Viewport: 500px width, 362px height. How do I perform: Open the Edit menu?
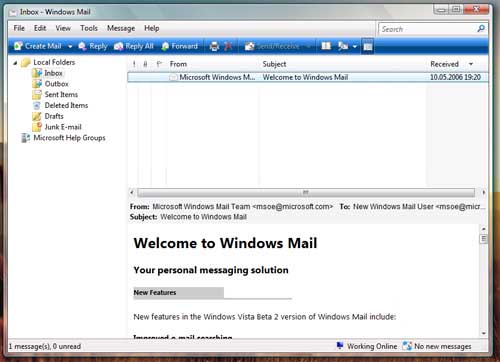(x=40, y=28)
